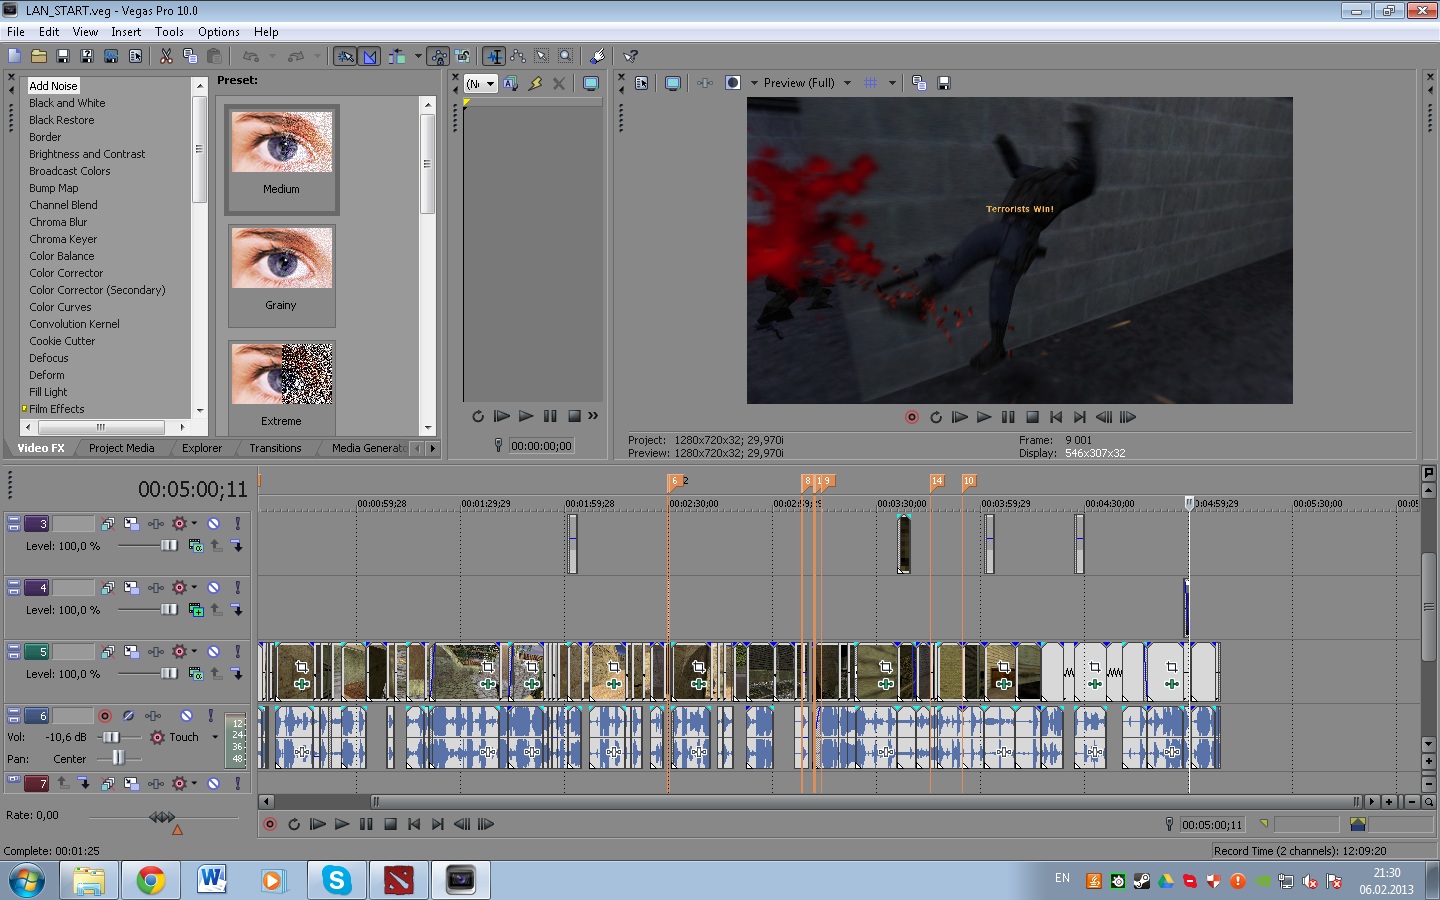This screenshot has width=1440, height=900.
Task: Open Track Motion on track 3
Action: 131,523
